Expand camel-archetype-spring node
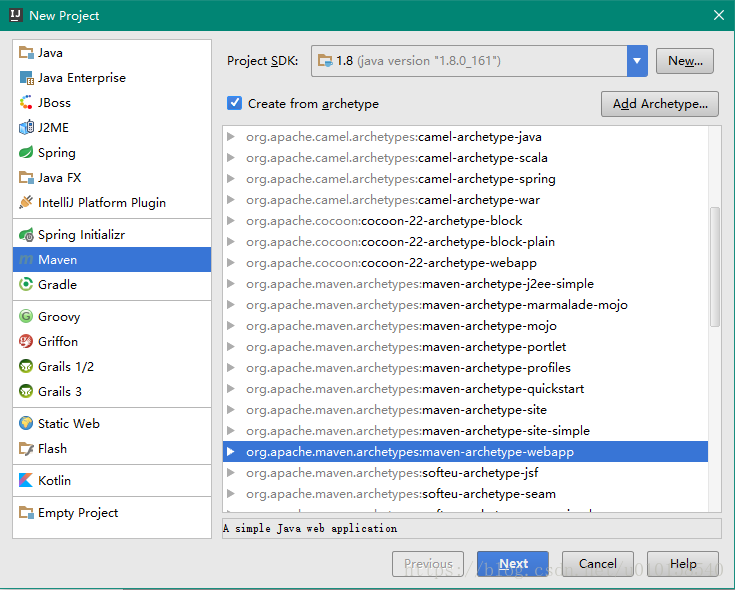 (231, 179)
